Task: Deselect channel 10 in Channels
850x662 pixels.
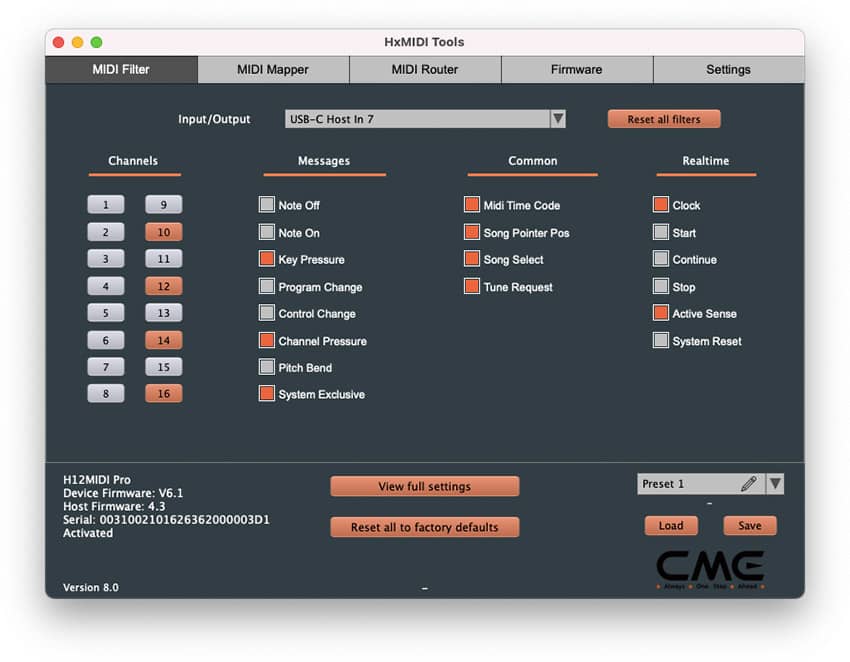Action: click(x=163, y=232)
